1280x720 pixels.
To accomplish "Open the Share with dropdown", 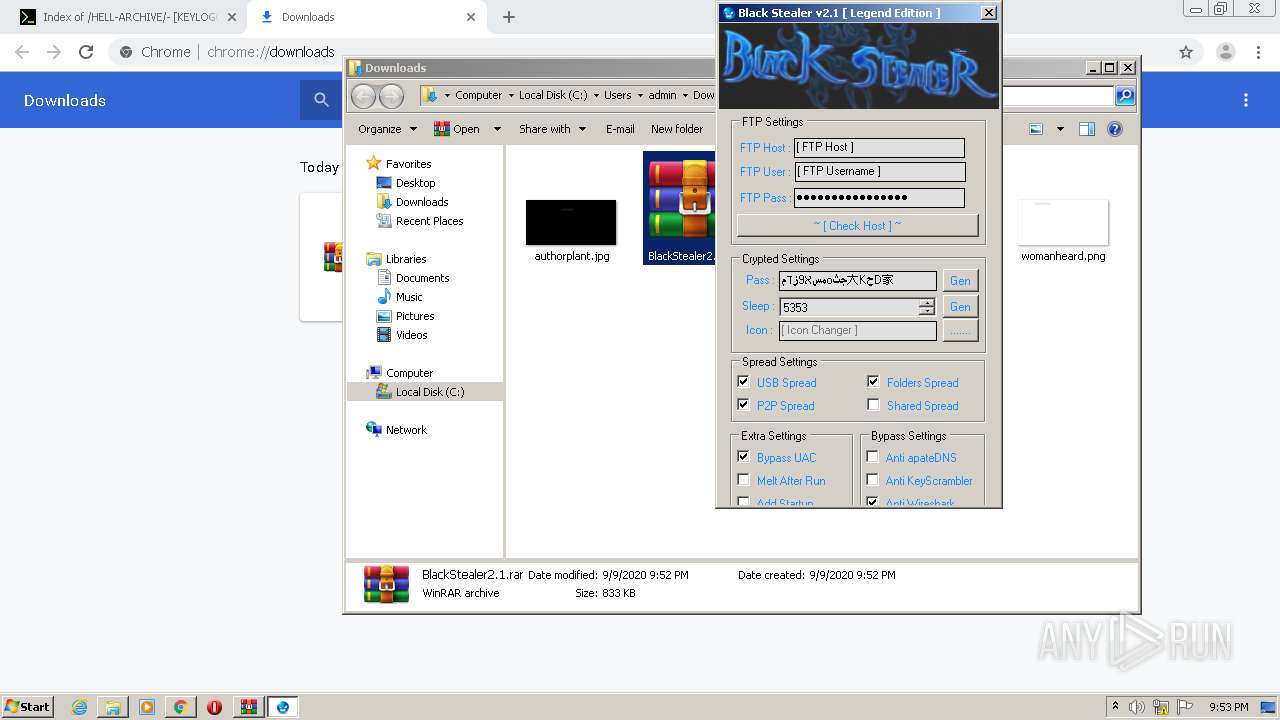I will point(552,129).
